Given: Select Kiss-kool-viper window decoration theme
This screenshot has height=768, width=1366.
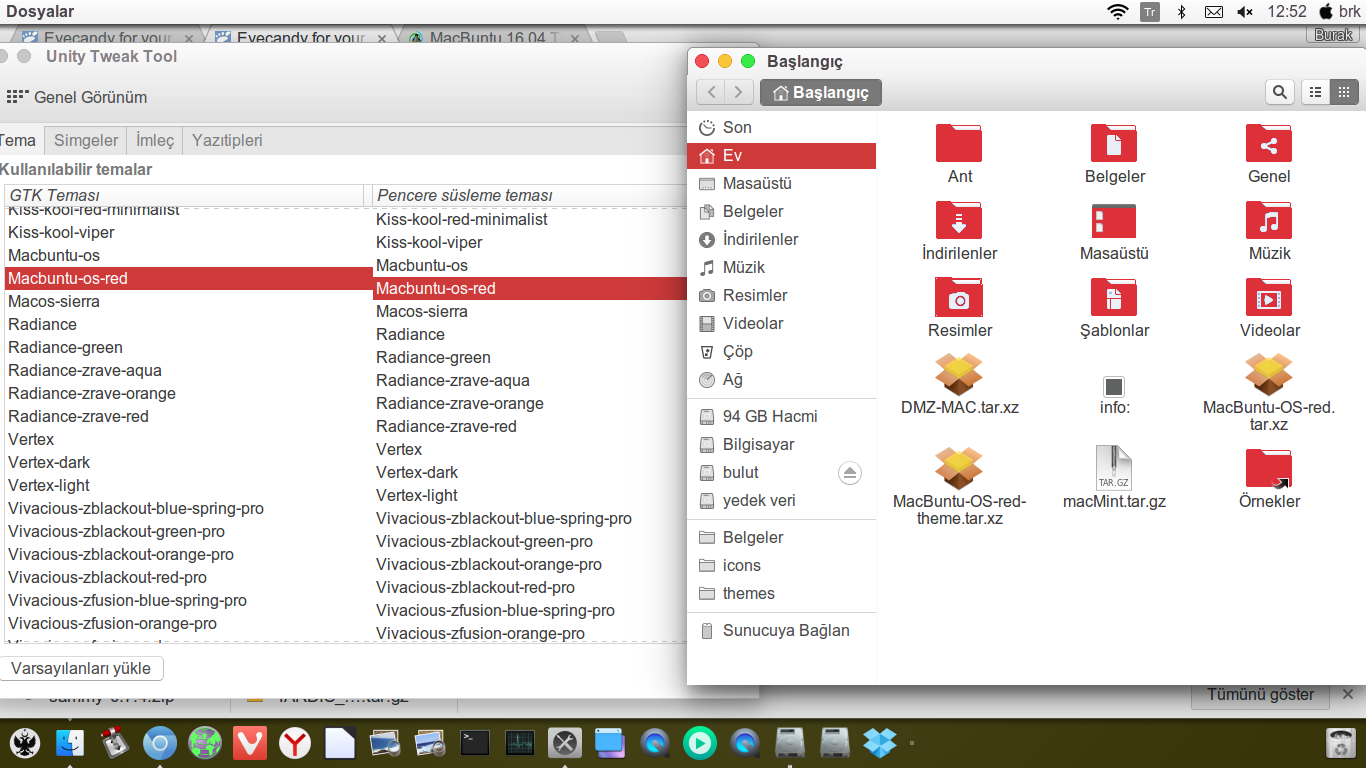Looking at the screenshot, I should 530,242.
